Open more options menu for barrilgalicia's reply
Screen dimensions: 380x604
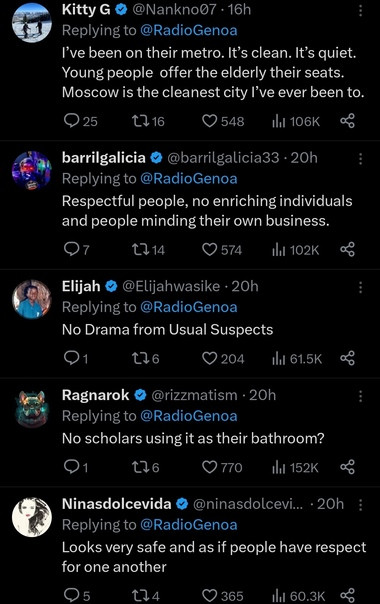coord(360,159)
